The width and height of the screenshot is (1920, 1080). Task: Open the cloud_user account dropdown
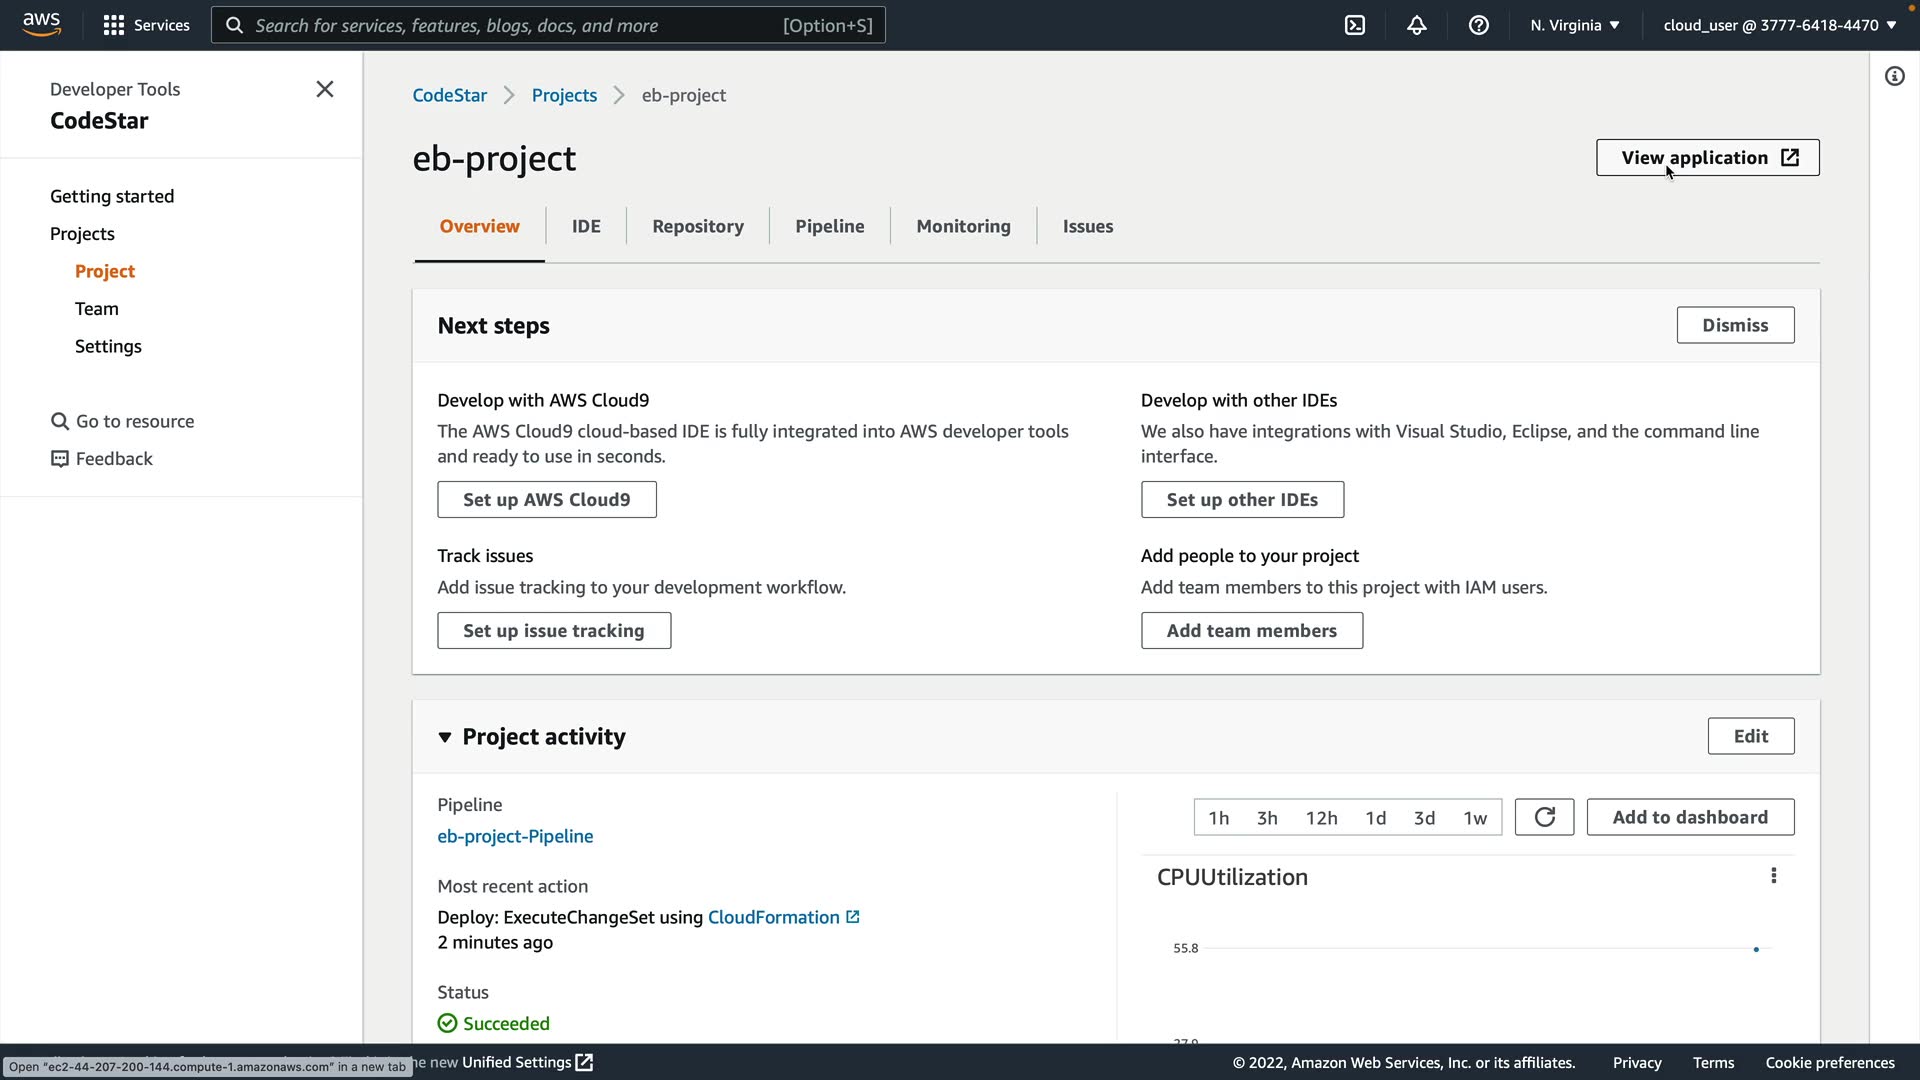pos(1780,25)
